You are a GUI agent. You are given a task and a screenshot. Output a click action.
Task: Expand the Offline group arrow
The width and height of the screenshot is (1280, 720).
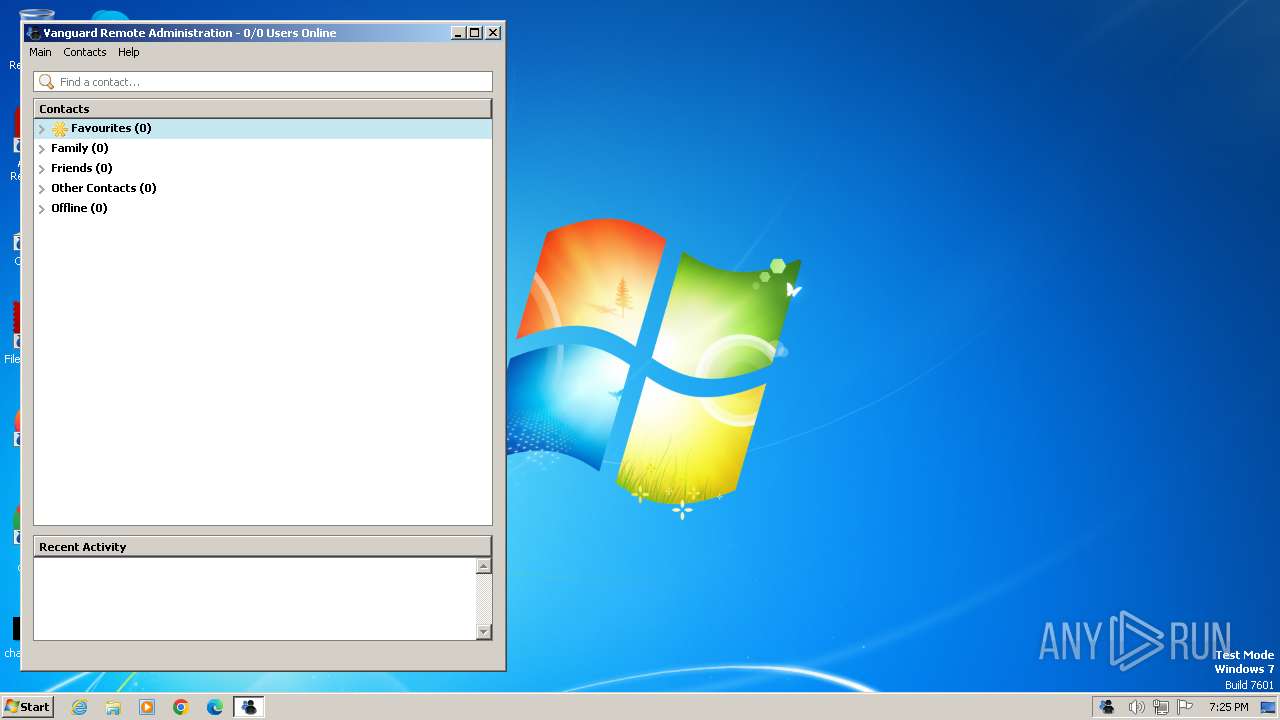(x=42, y=209)
